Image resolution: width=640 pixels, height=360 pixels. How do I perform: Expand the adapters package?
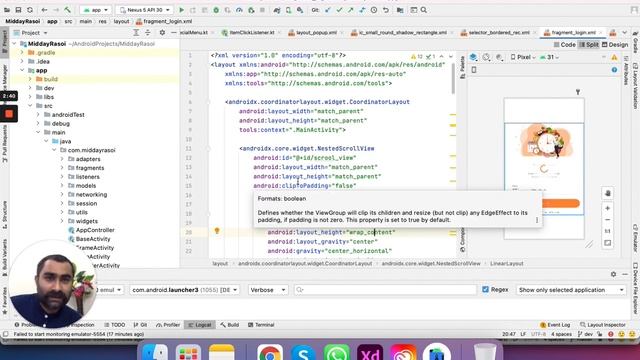tap(62, 159)
